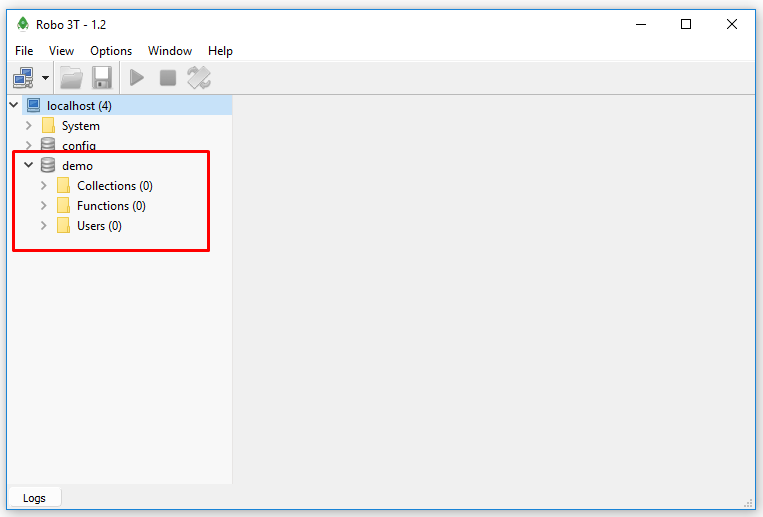763x517 pixels.
Task: Open the View menu
Action: pos(61,51)
